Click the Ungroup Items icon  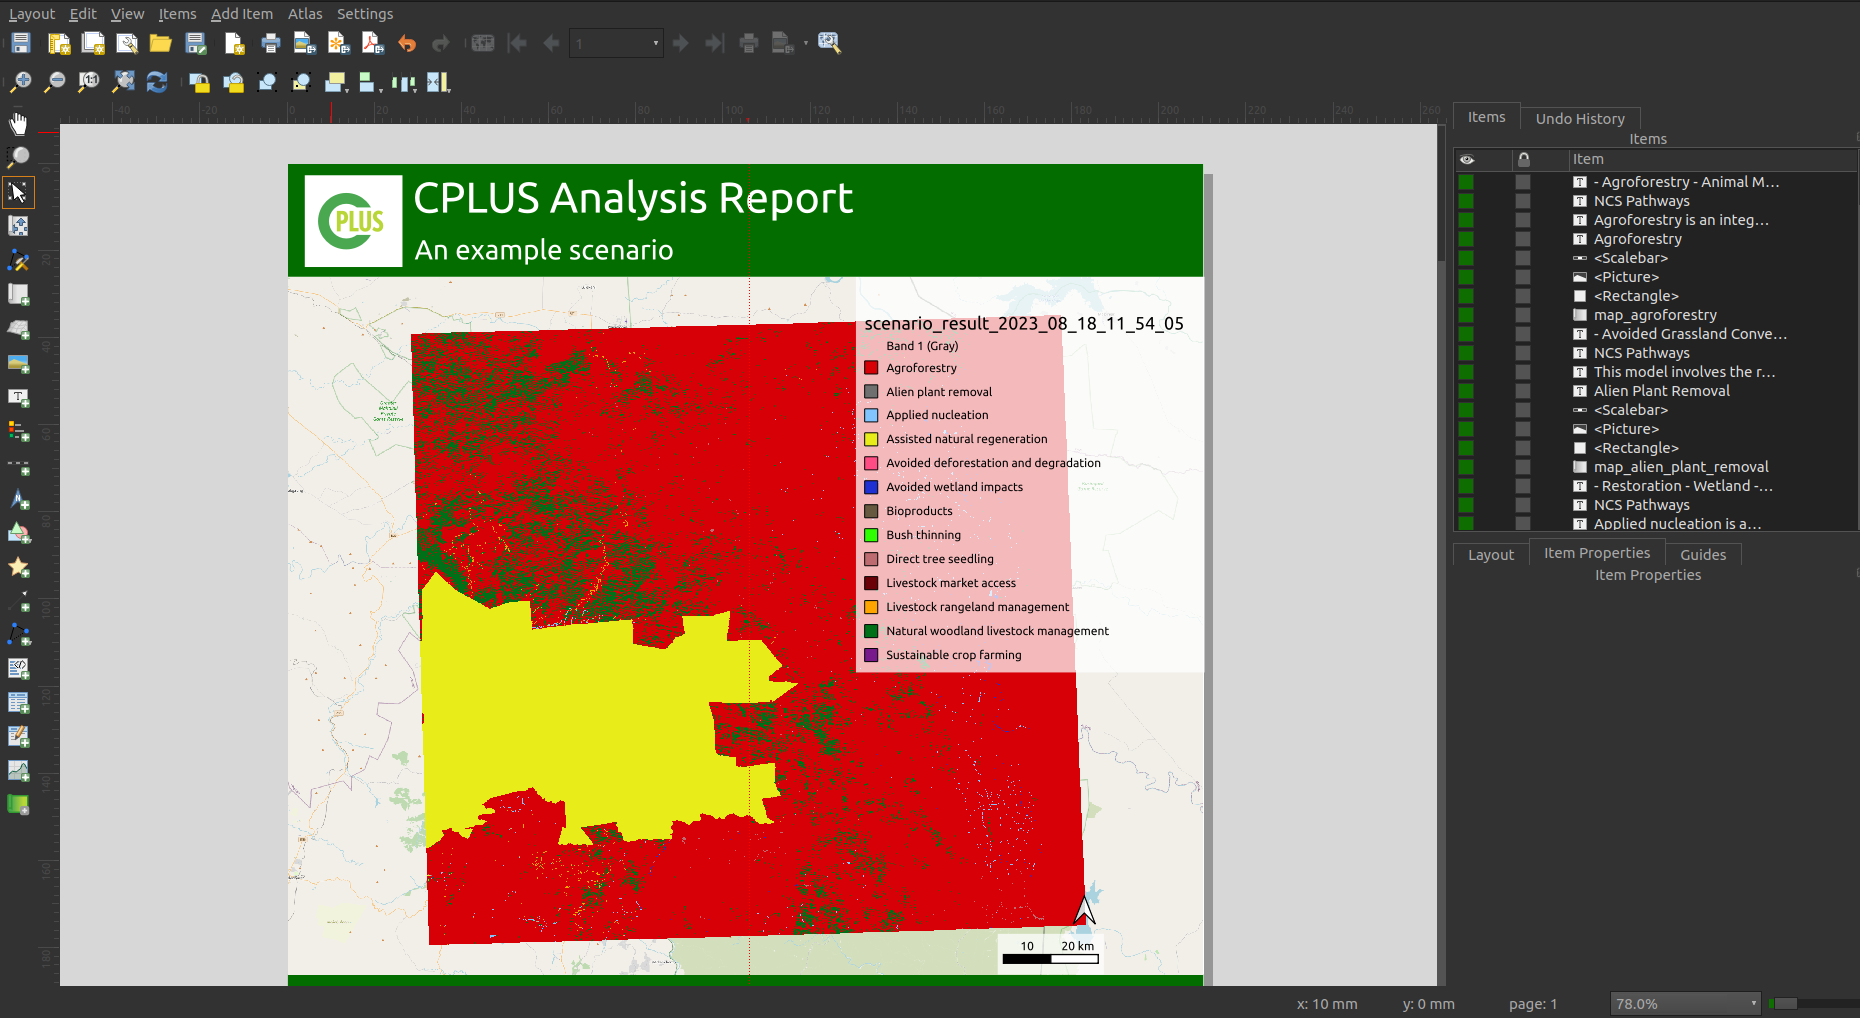pos(301,82)
